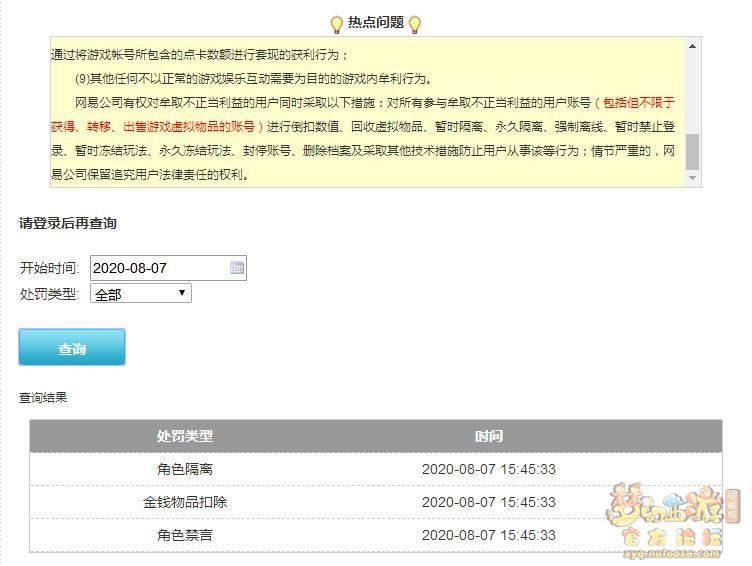Click the light bulb icon left of 热点问题
This screenshot has width=752, height=566.
(337, 24)
